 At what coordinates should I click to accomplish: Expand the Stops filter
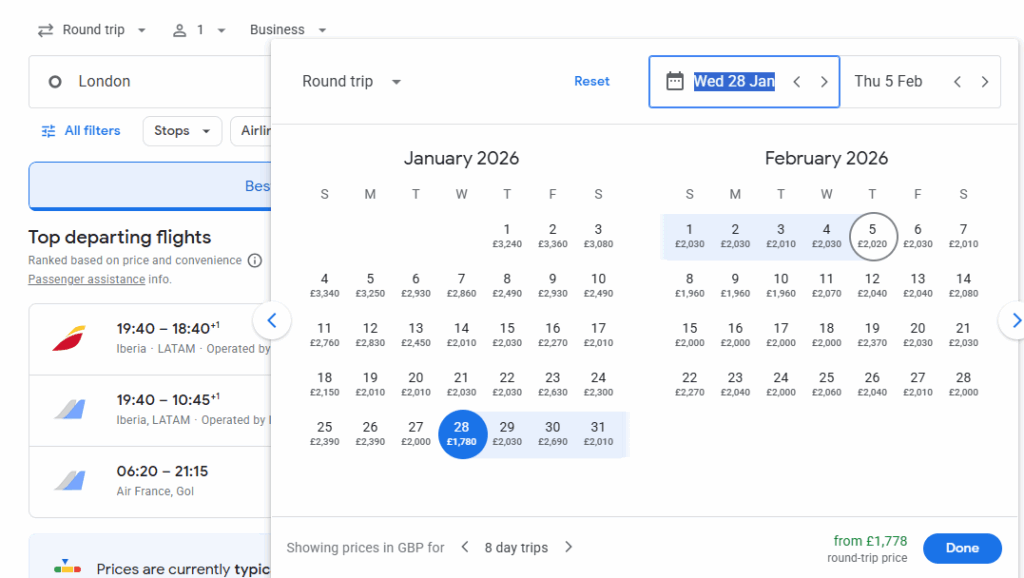click(182, 131)
